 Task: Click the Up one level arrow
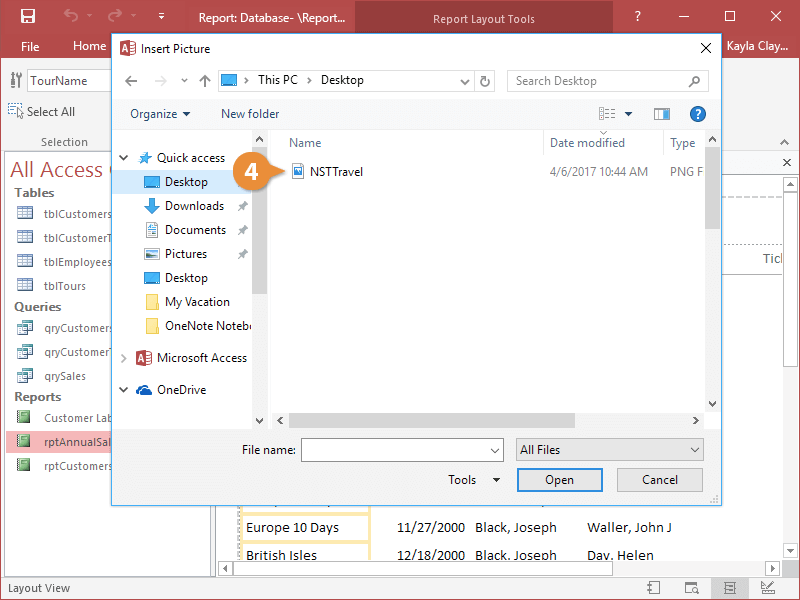click(x=205, y=81)
